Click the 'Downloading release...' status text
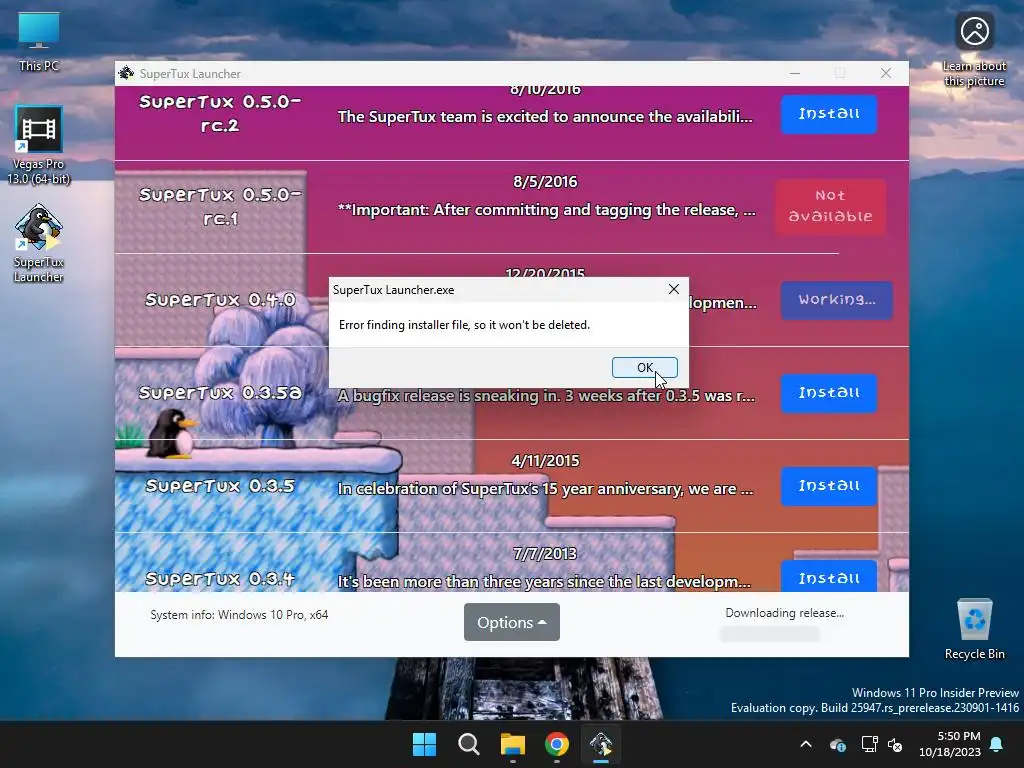This screenshot has height=768, width=1024. click(784, 613)
